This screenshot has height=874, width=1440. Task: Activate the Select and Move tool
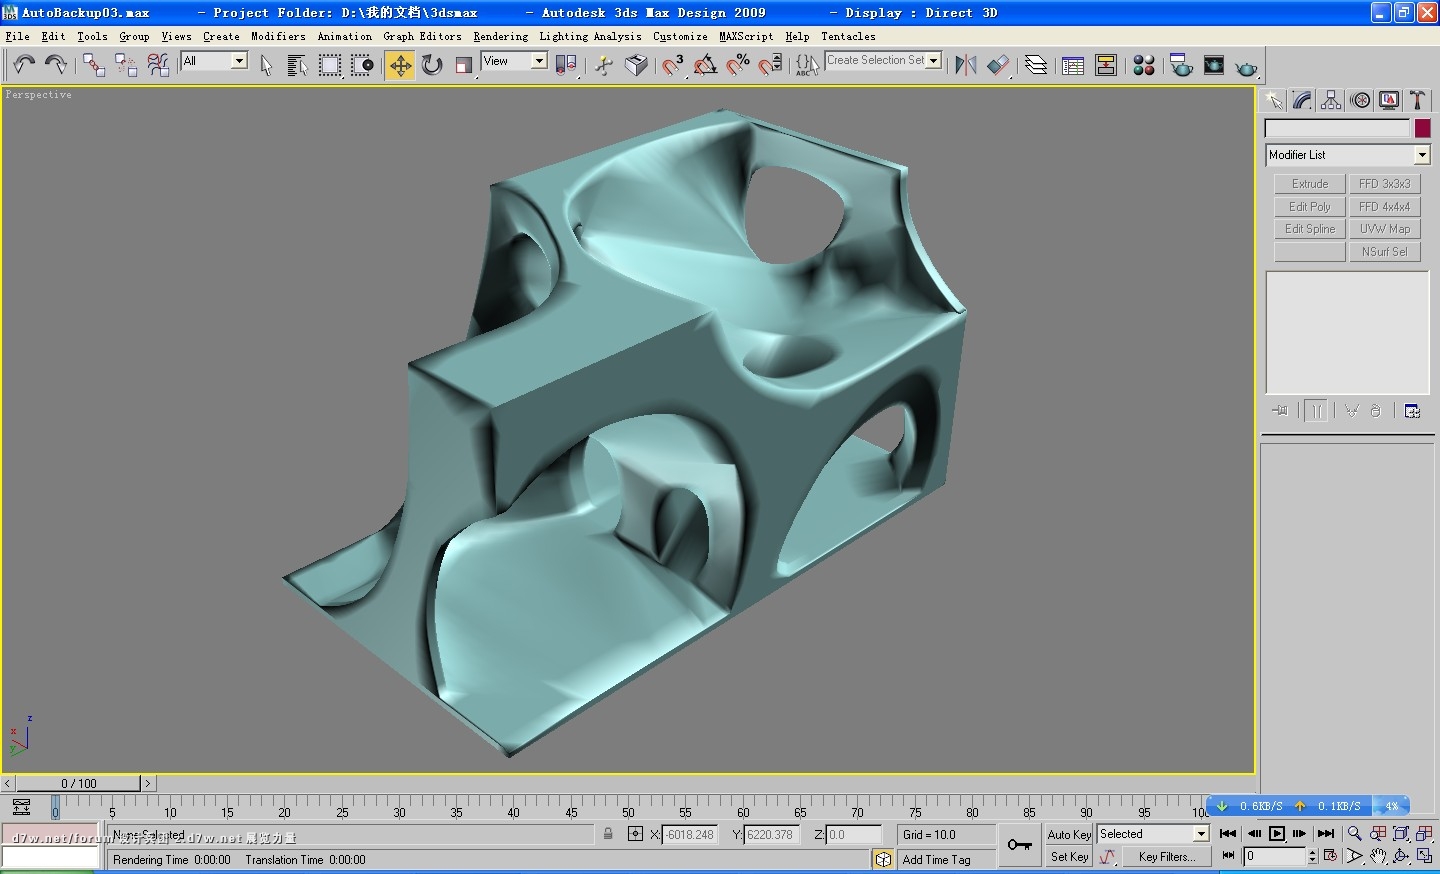pos(400,65)
